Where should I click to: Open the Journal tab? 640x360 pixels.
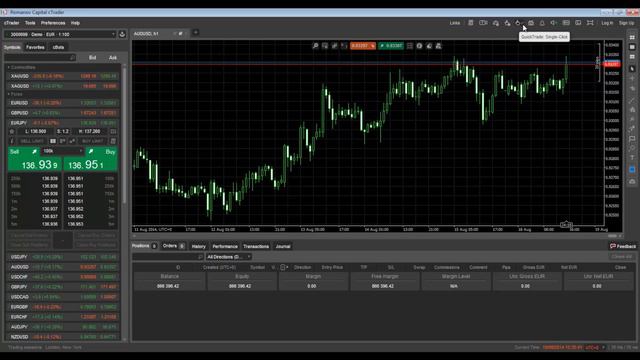[x=283, y=247]
